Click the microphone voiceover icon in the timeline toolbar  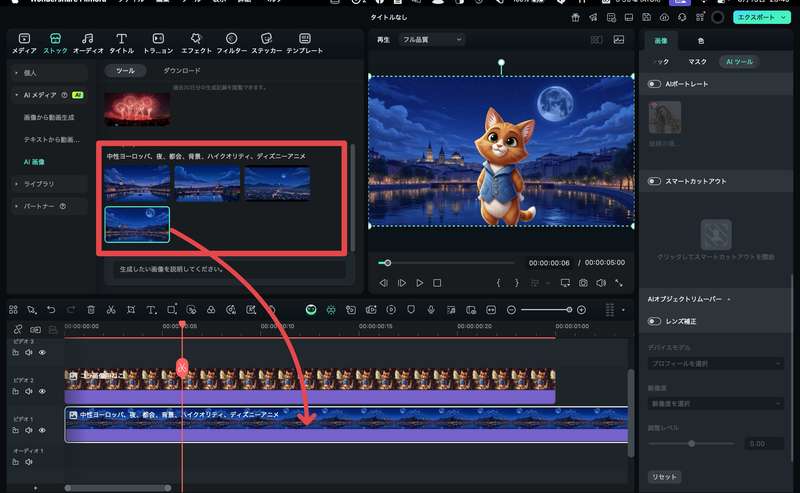click(431, 310)
